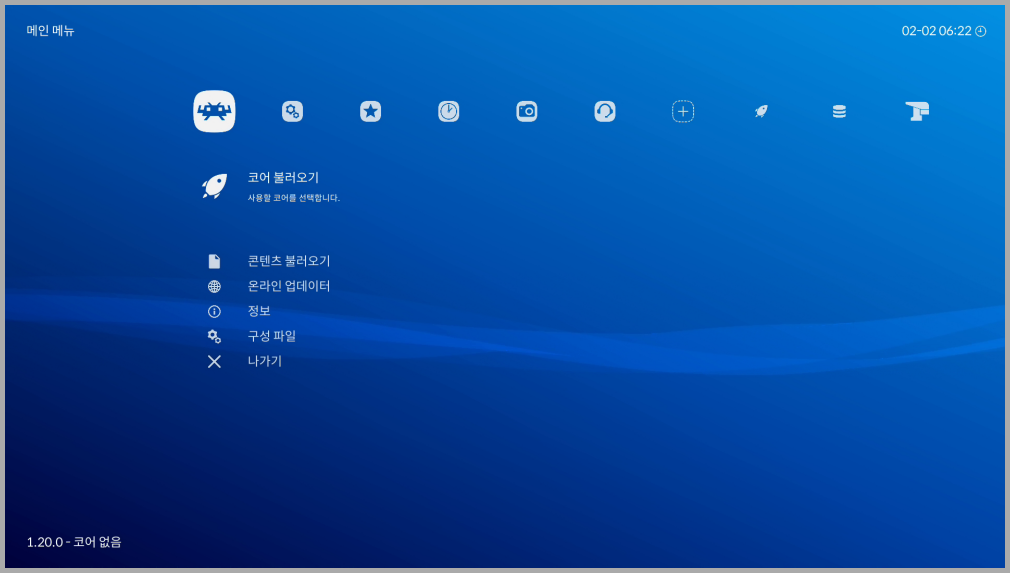Open the 온라인 업데이터 menu entry
The image size is (1010, 573).
[289, 286]
